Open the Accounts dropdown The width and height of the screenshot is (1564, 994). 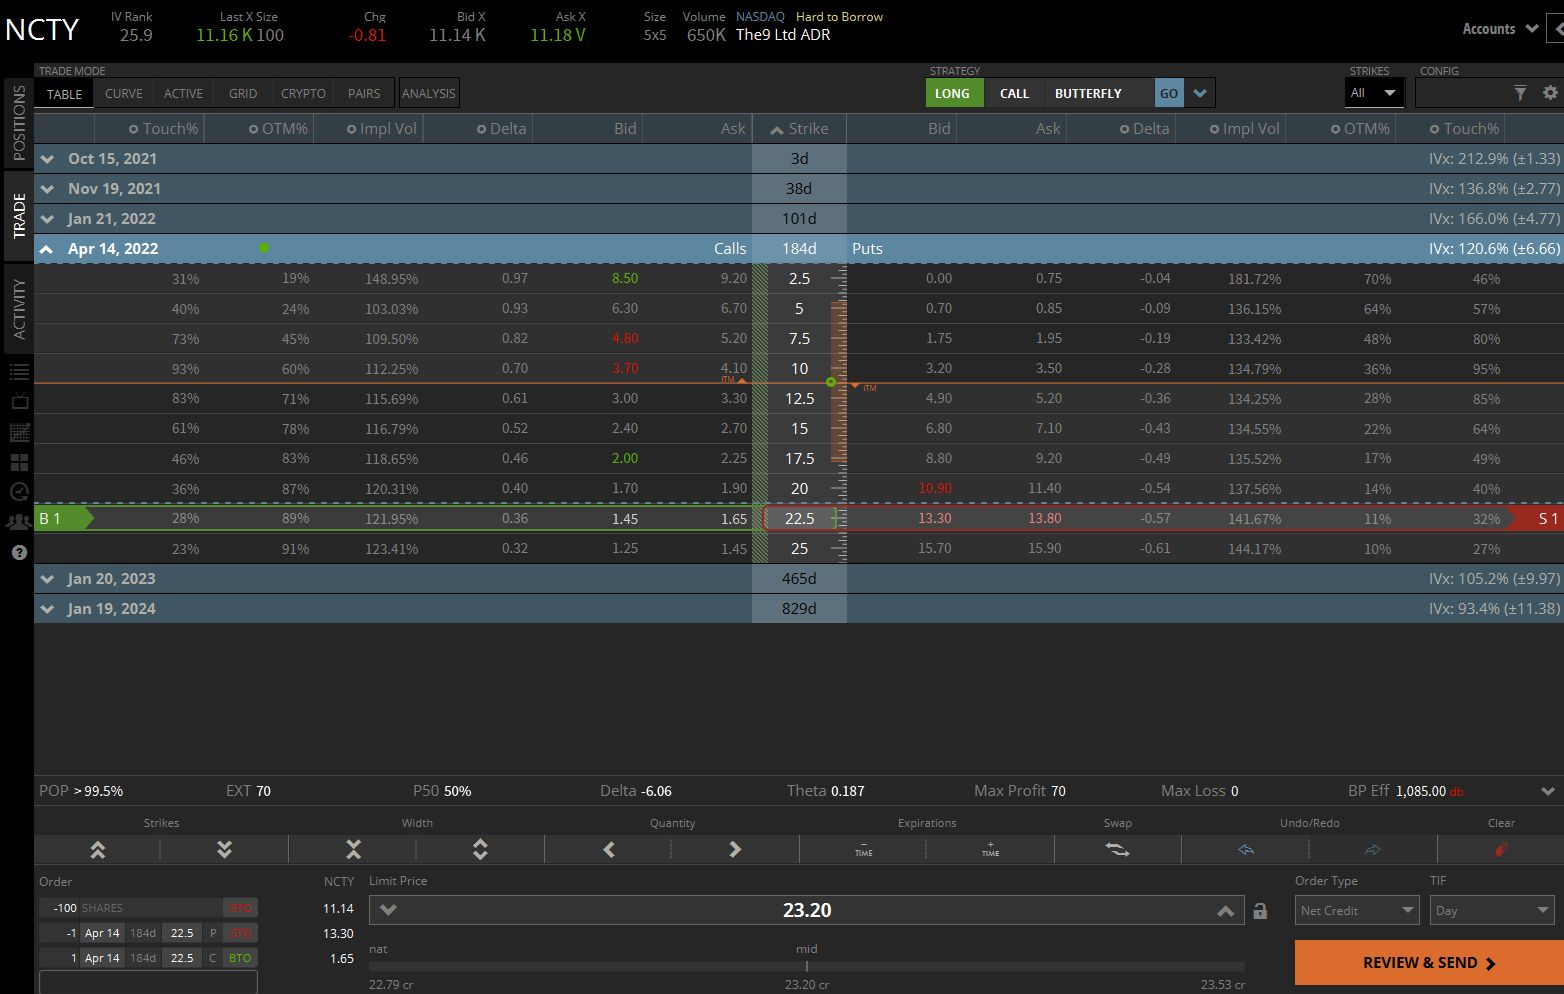(x=1500, y=29)
